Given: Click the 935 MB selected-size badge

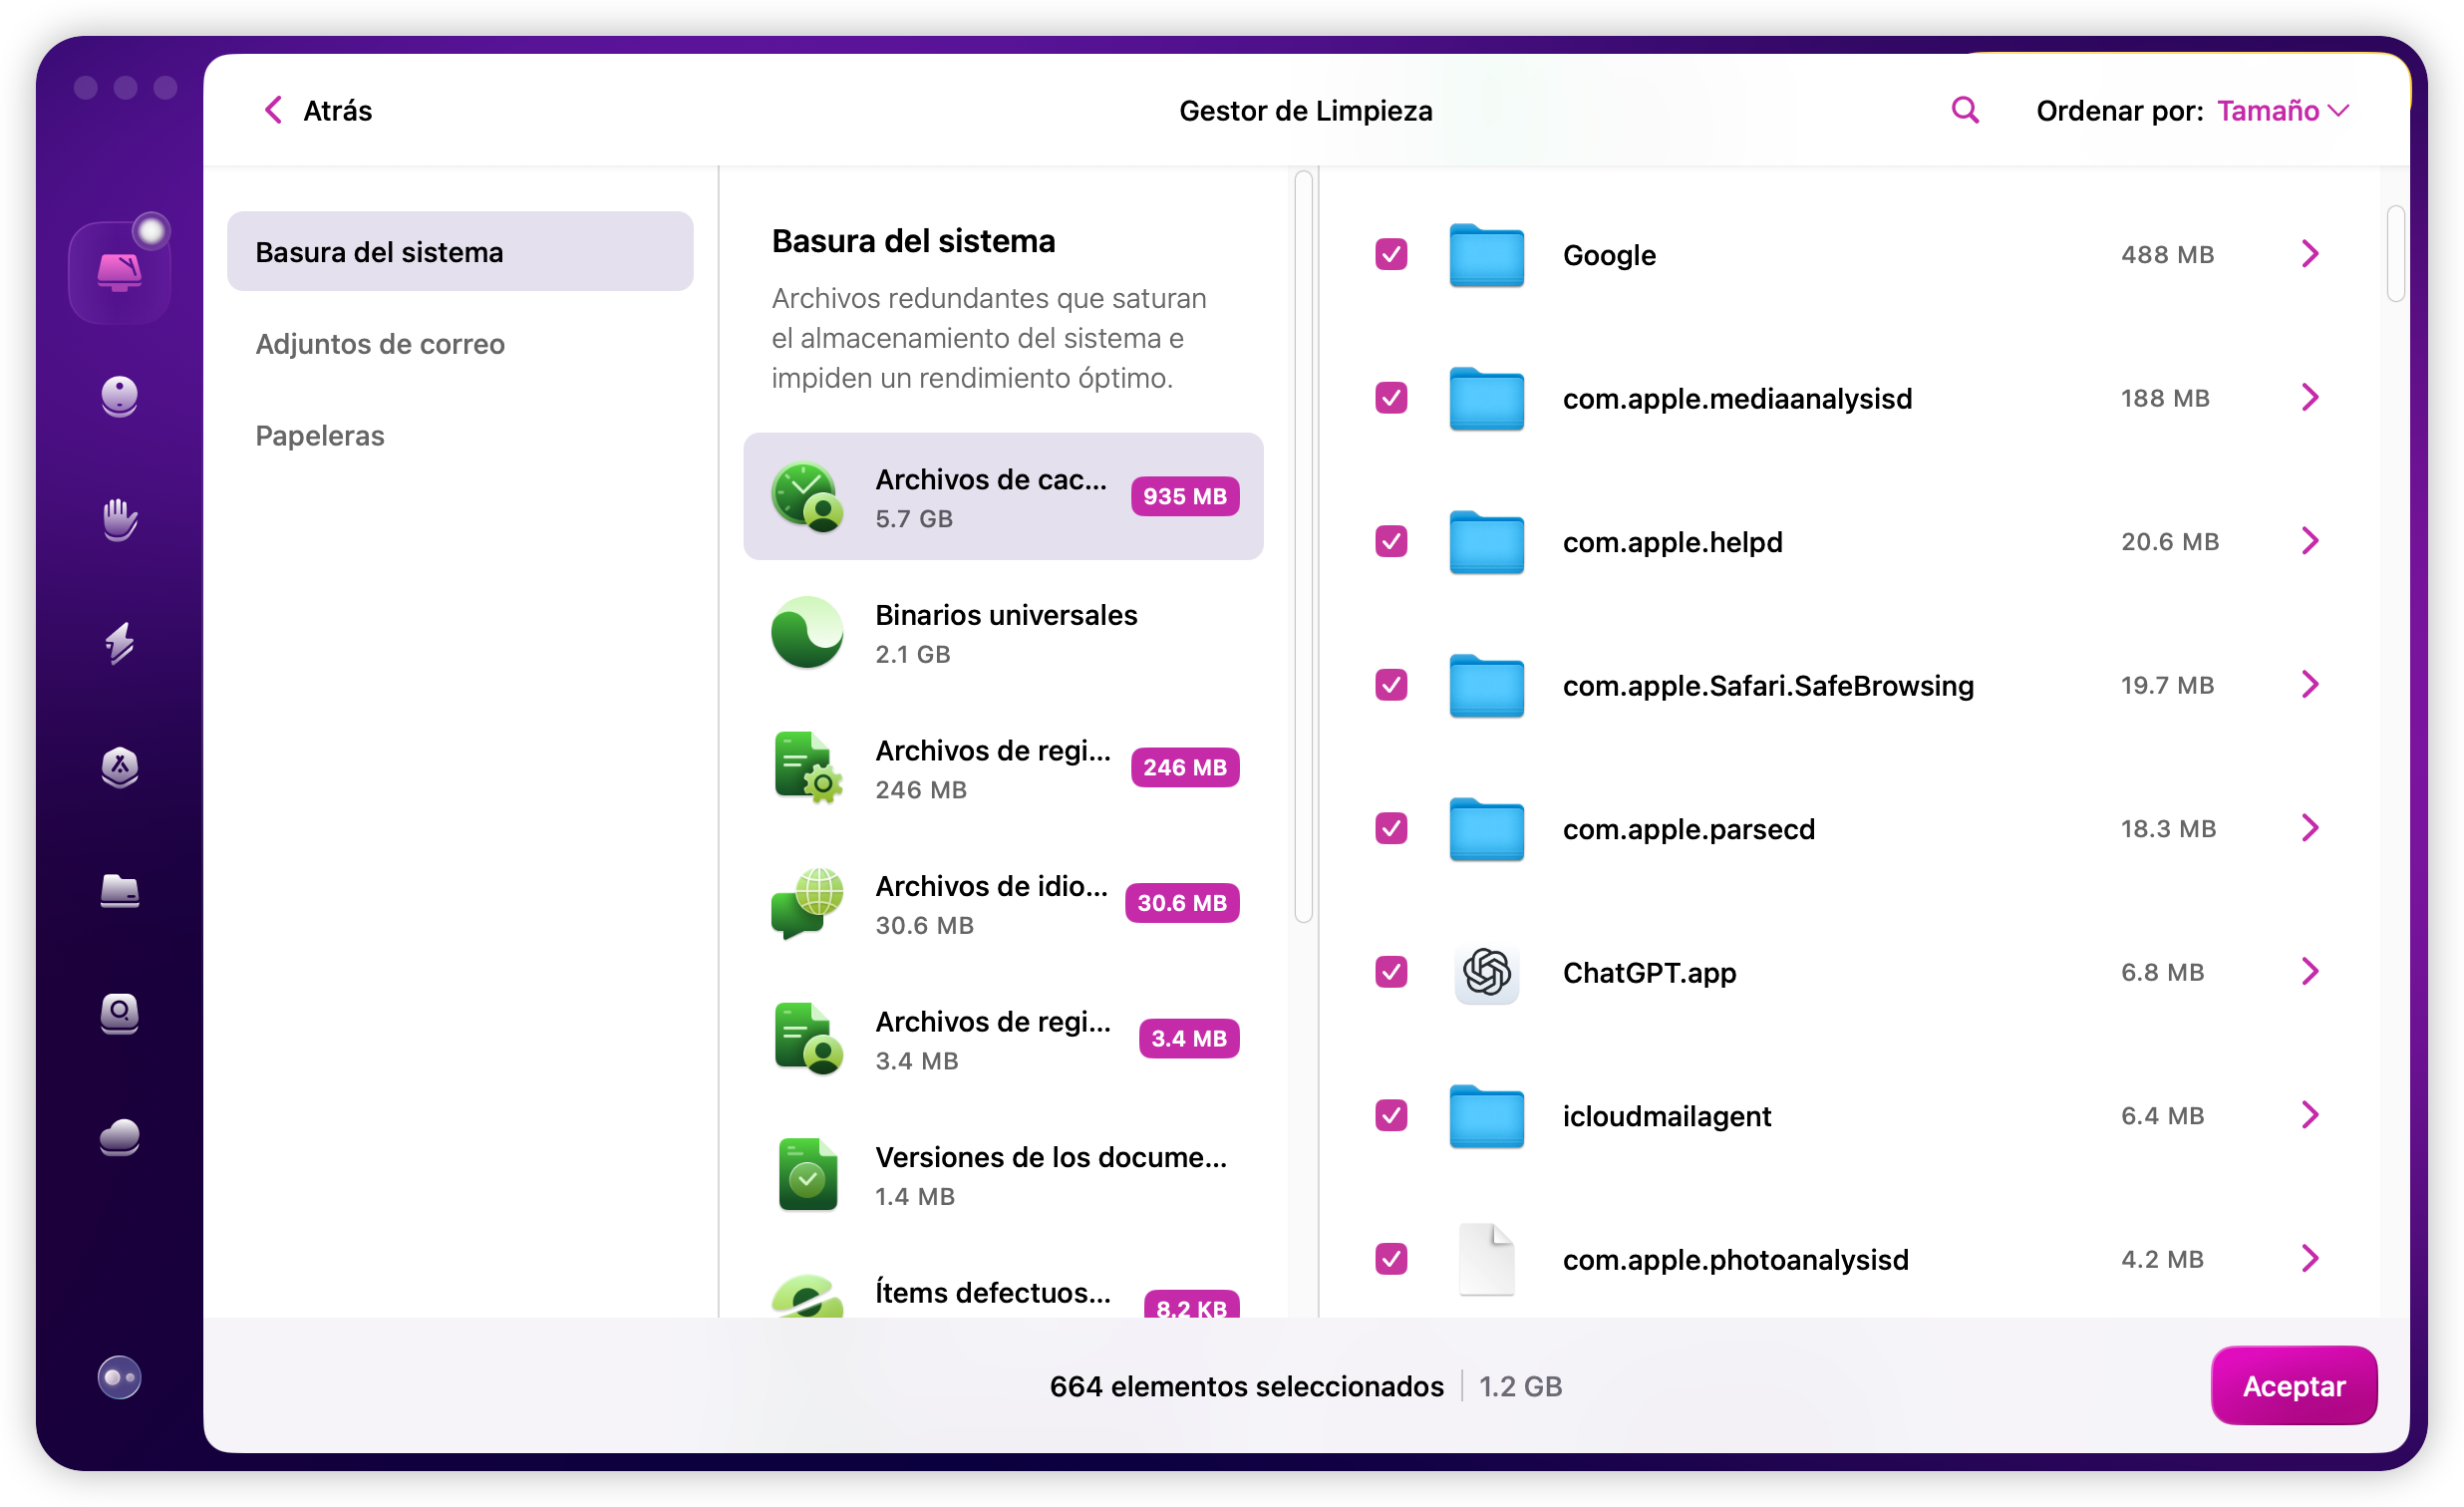Looking at the screenshot, I should (1184, 497).
